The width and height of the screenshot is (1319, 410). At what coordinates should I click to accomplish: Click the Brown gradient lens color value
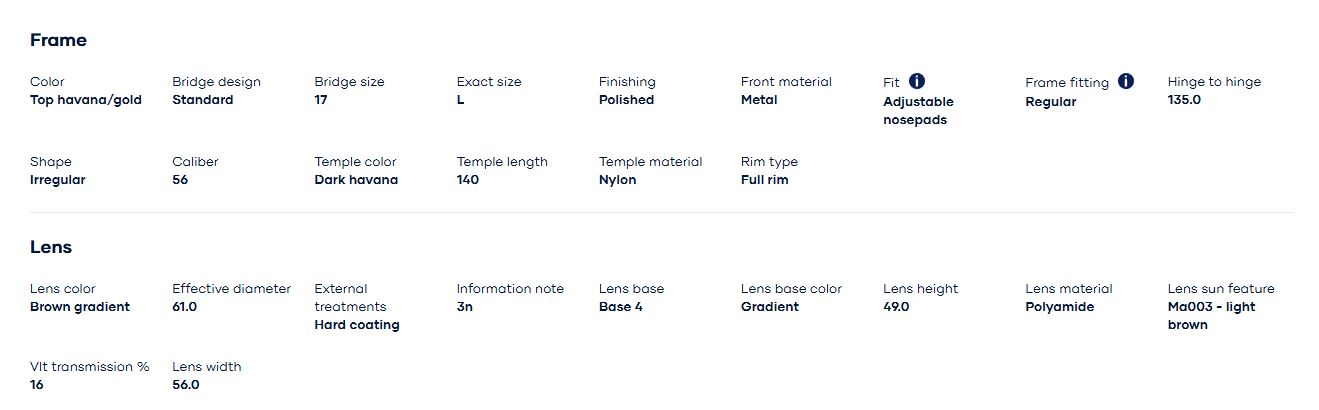tap(80, 307)
